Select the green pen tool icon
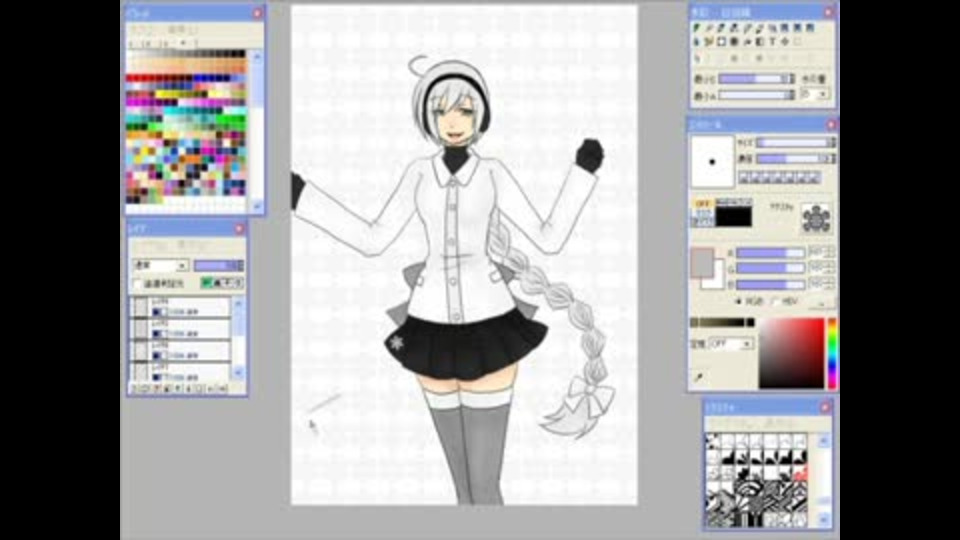Screen dimensions: 960x540 (x=697, y=28)
